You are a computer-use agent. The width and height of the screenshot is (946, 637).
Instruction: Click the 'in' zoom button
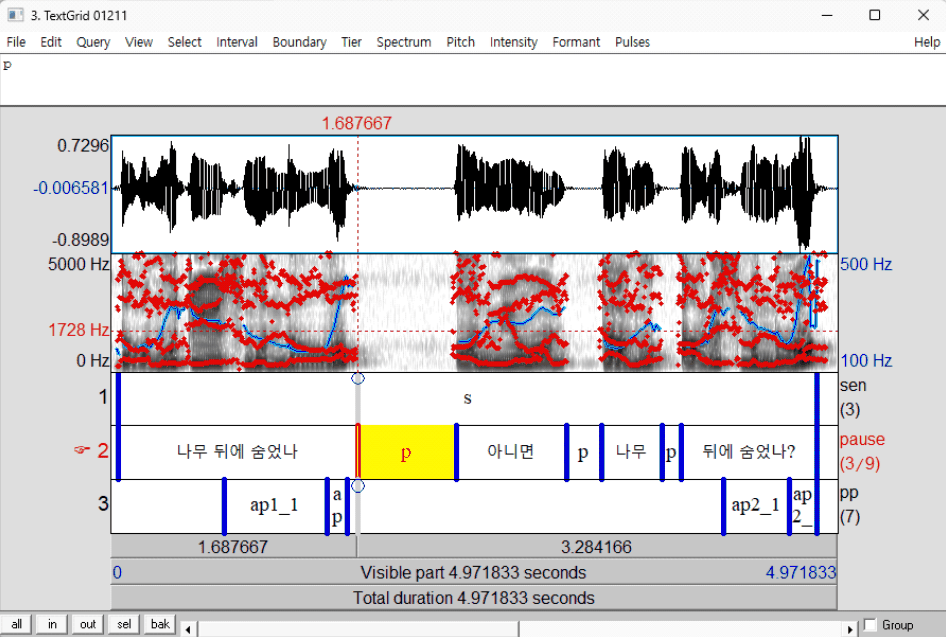(x=52, y=624)
